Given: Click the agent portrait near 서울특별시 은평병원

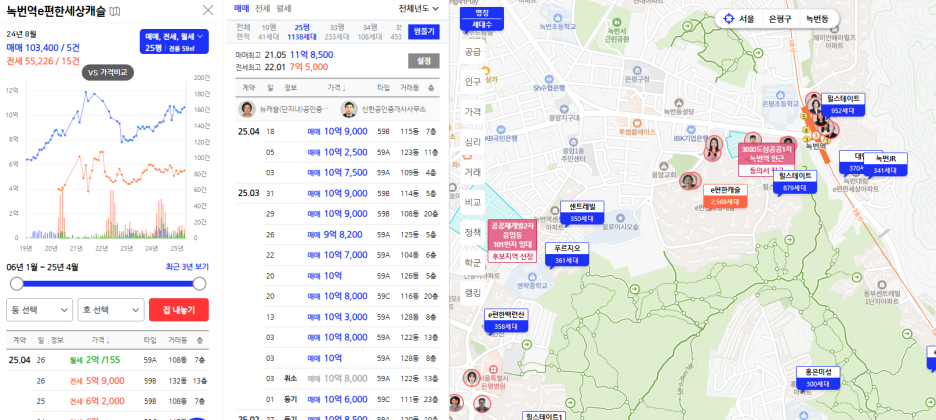Looking at the screenshot, I should (472, 379).
